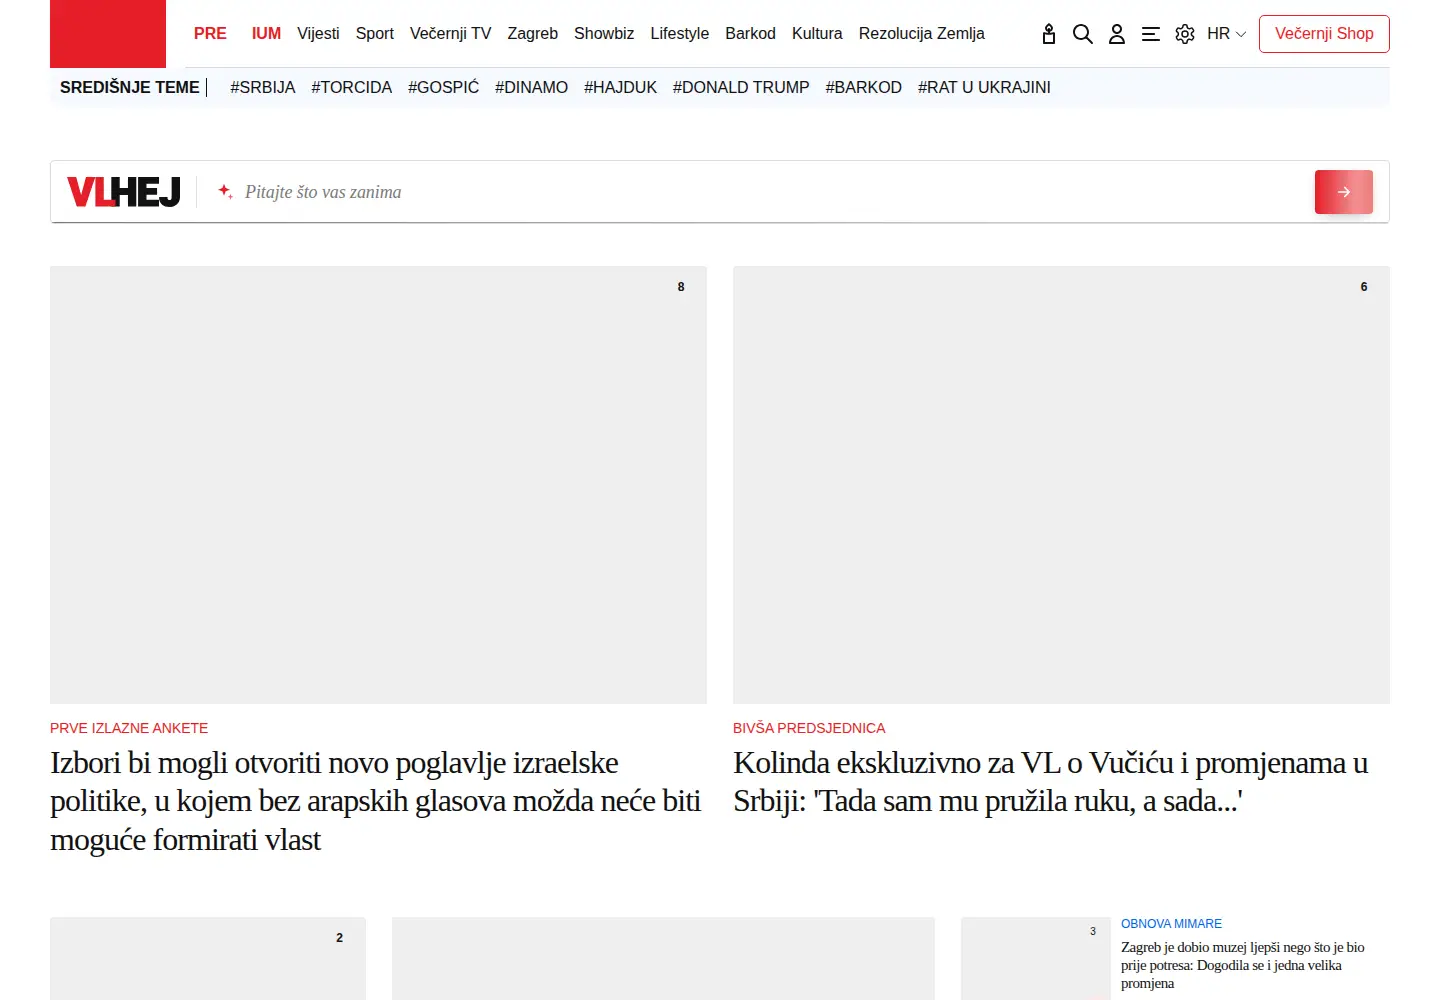Select the #BARKOD topic tag
This screenshot has height=1000, width=1440.
(864, 88)
